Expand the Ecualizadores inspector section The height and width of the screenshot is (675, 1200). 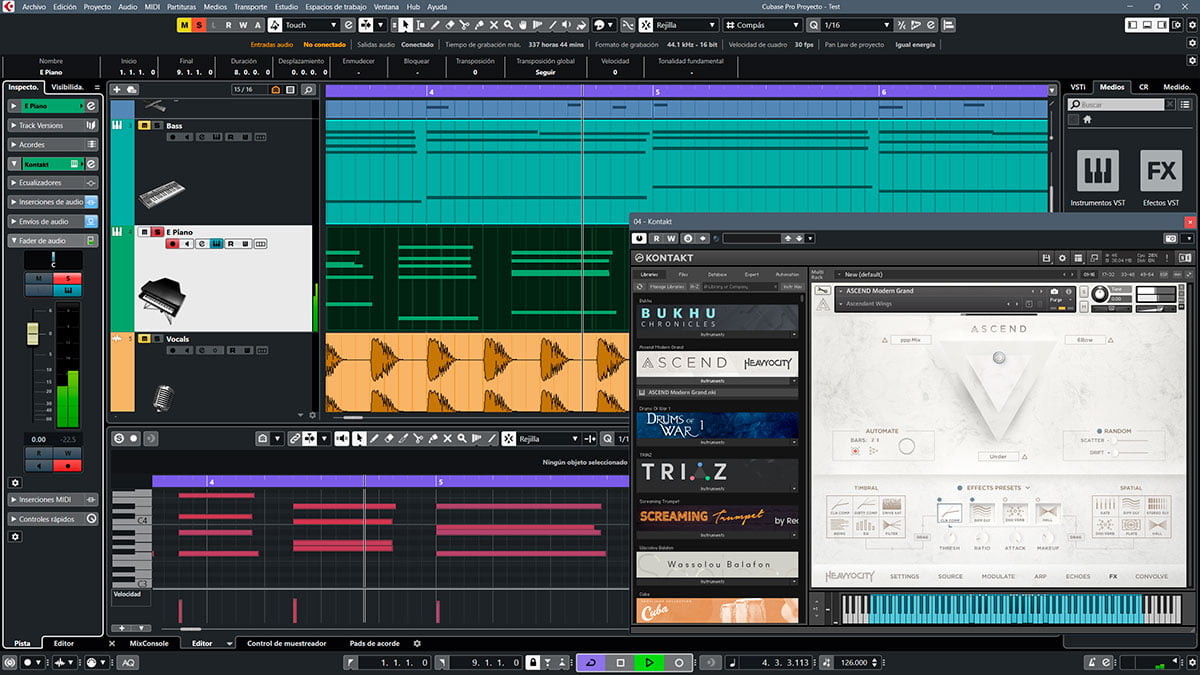pyautogui.click(x=52, y=183)
